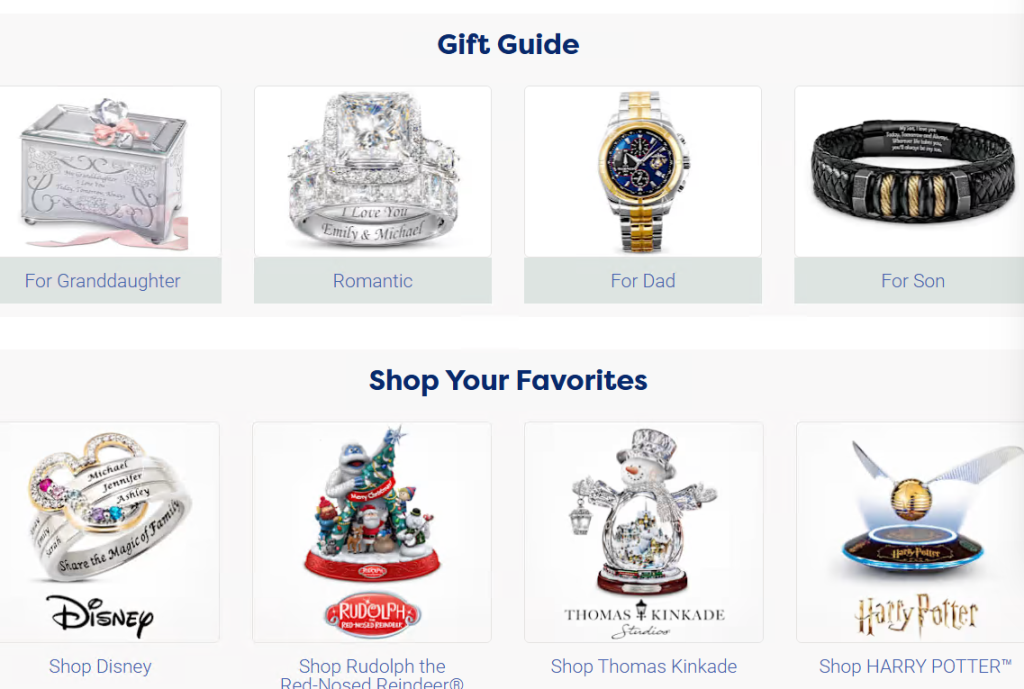Go to Shop HARRY POTTER link
1024x689 pixels.
pos(916,666)
